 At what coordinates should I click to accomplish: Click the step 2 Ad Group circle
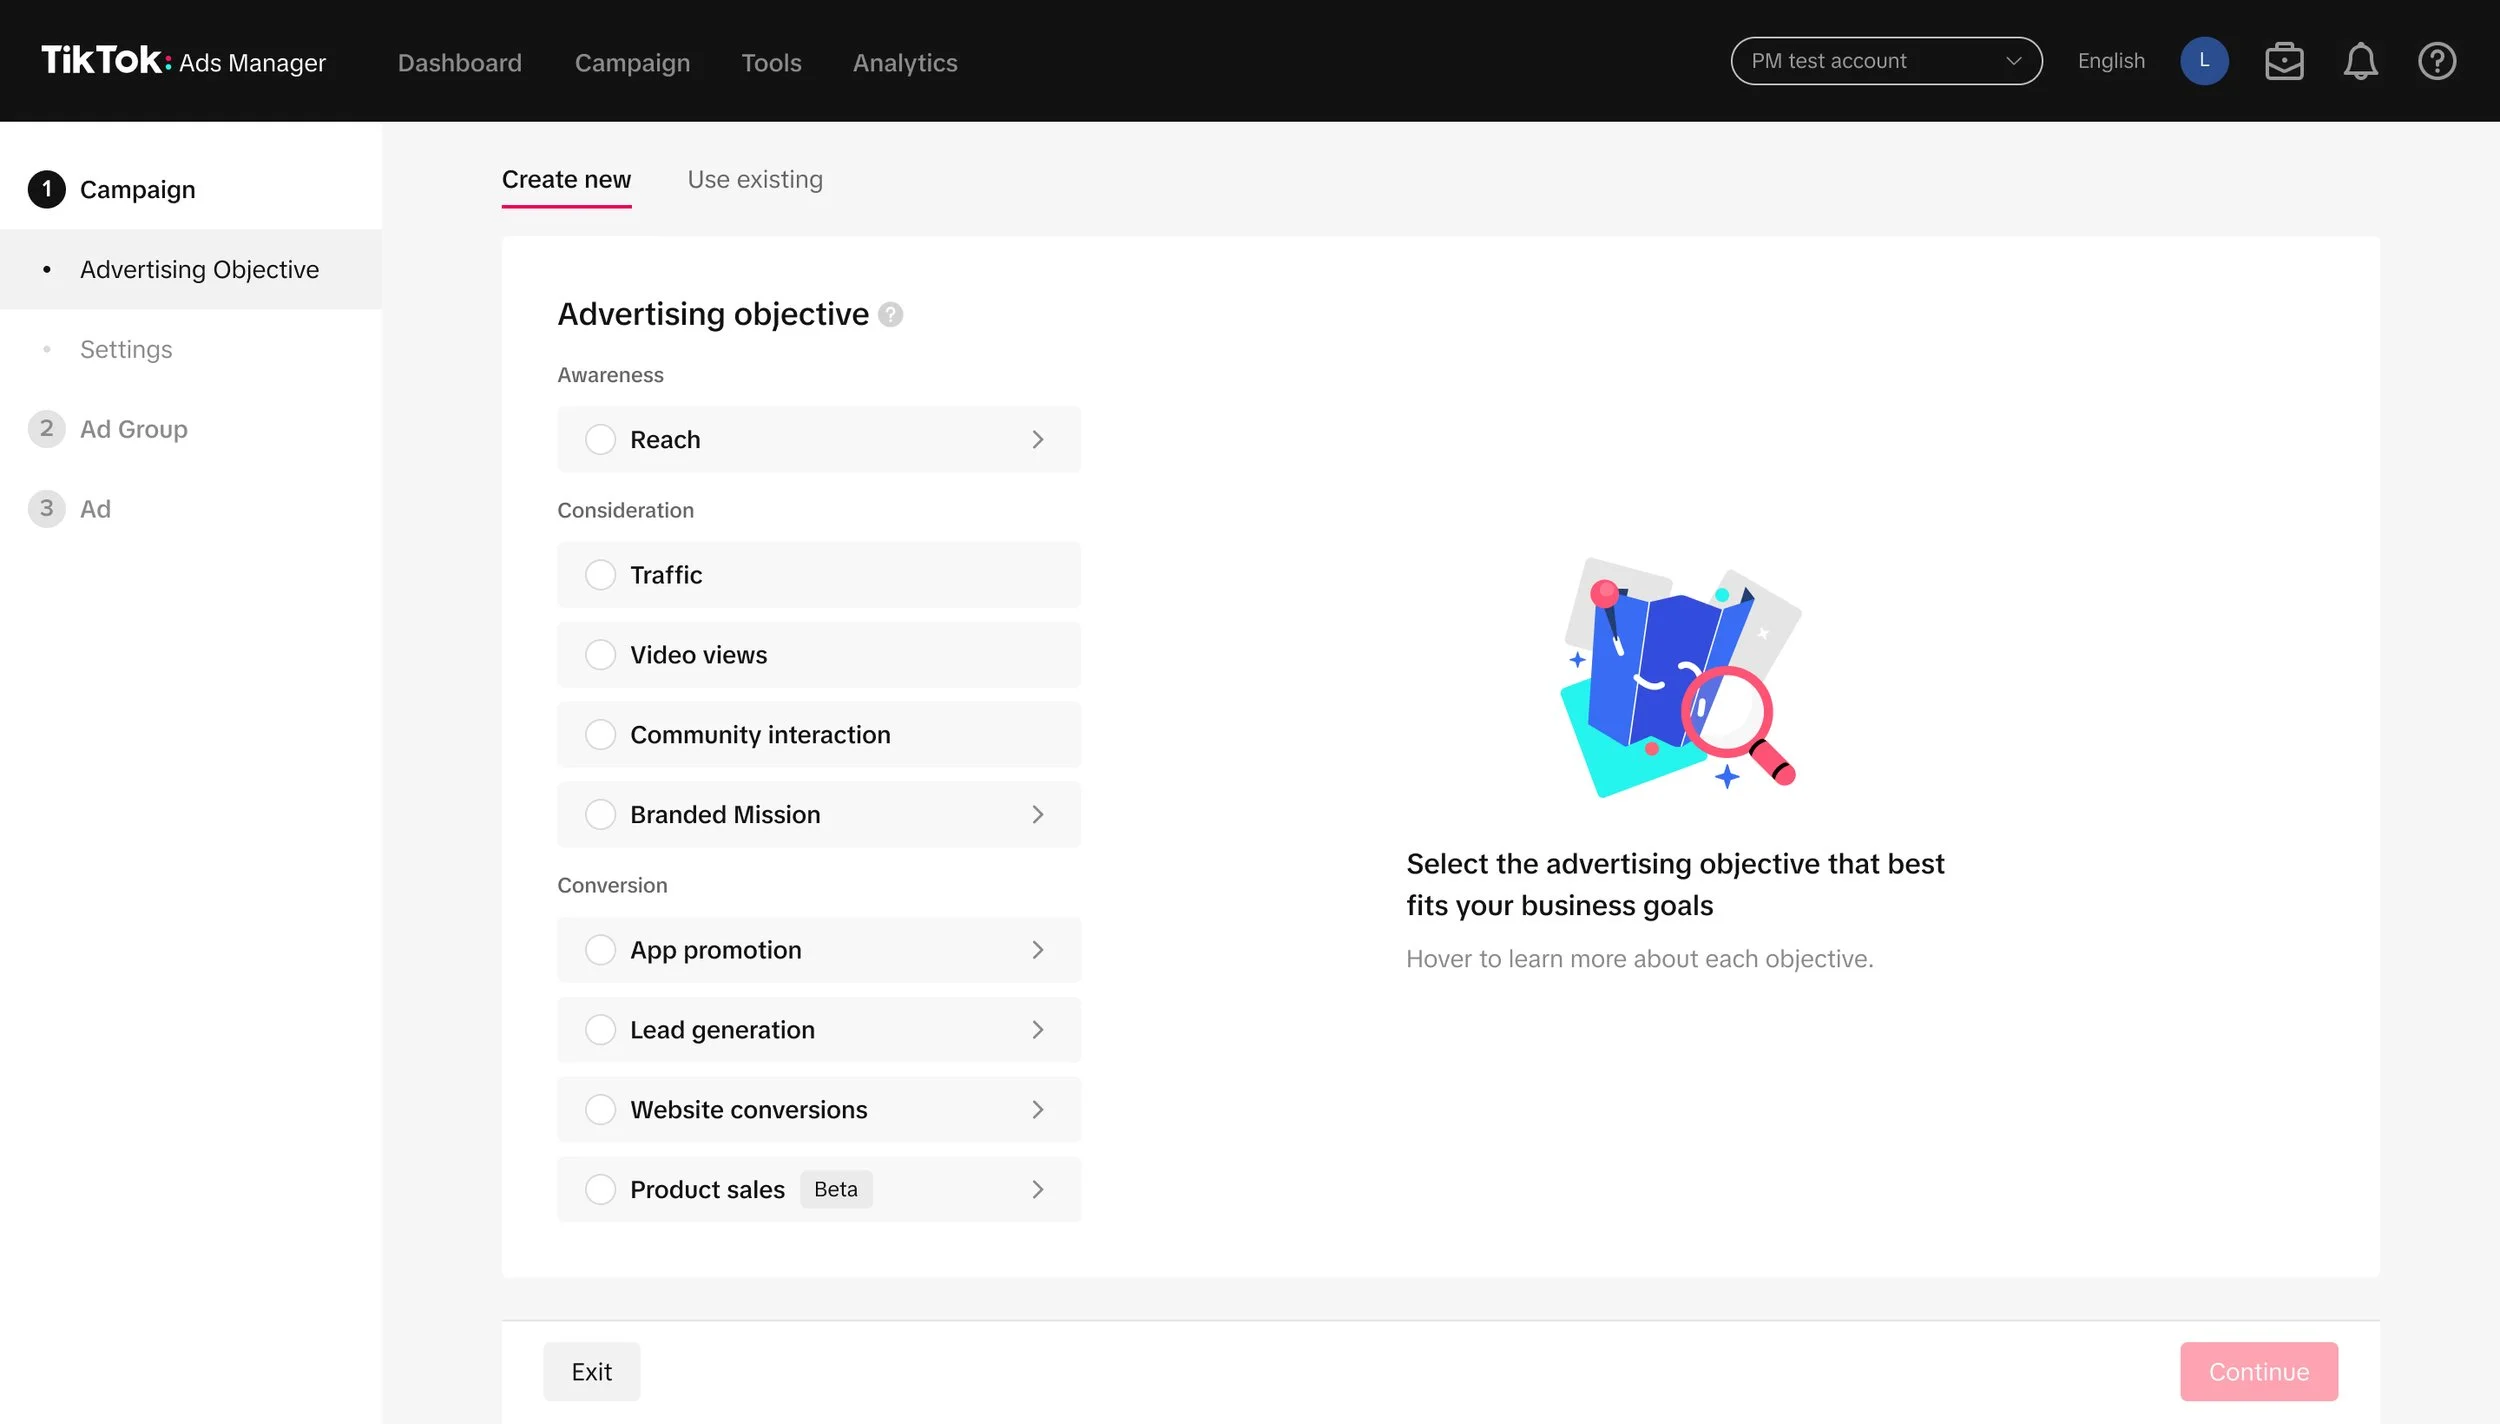pos(46,429)
